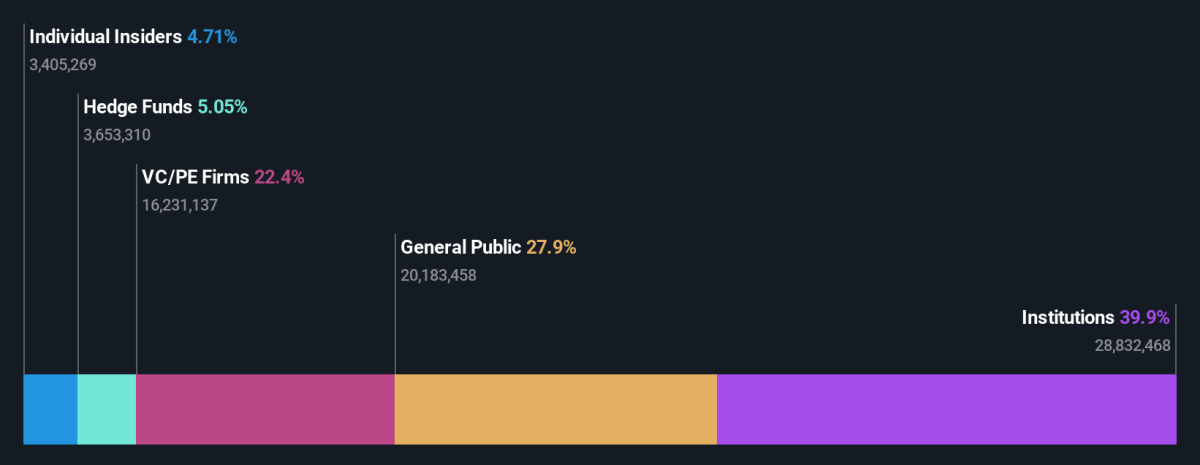Select the 27.9% general public percentage

[551, 247]
